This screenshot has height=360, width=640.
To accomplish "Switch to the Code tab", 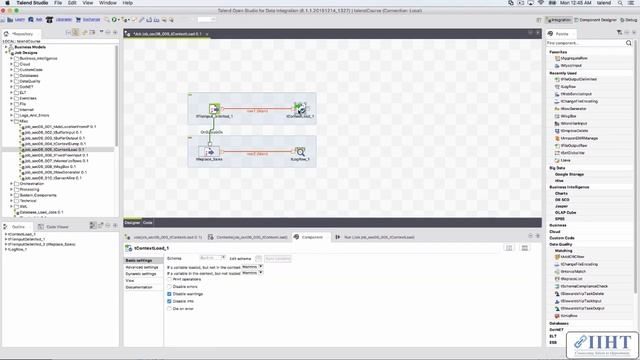I will coord(148,222).
